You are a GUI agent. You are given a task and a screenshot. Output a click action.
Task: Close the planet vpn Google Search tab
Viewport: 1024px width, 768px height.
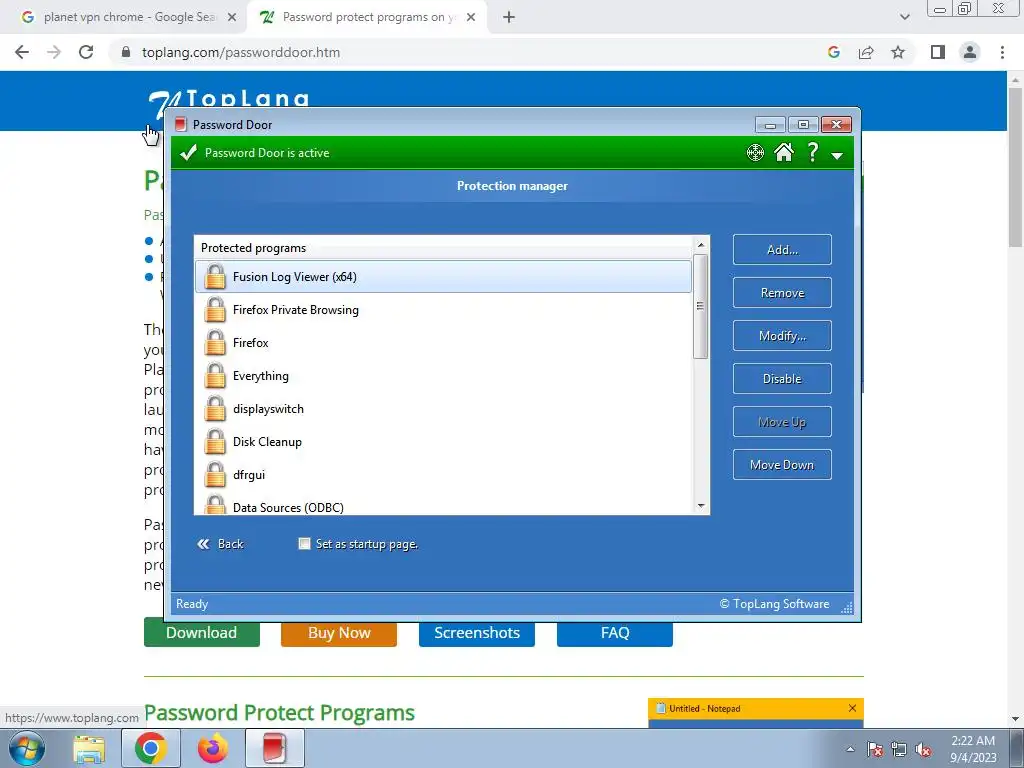pyautogui.click(x=232, y=18)
